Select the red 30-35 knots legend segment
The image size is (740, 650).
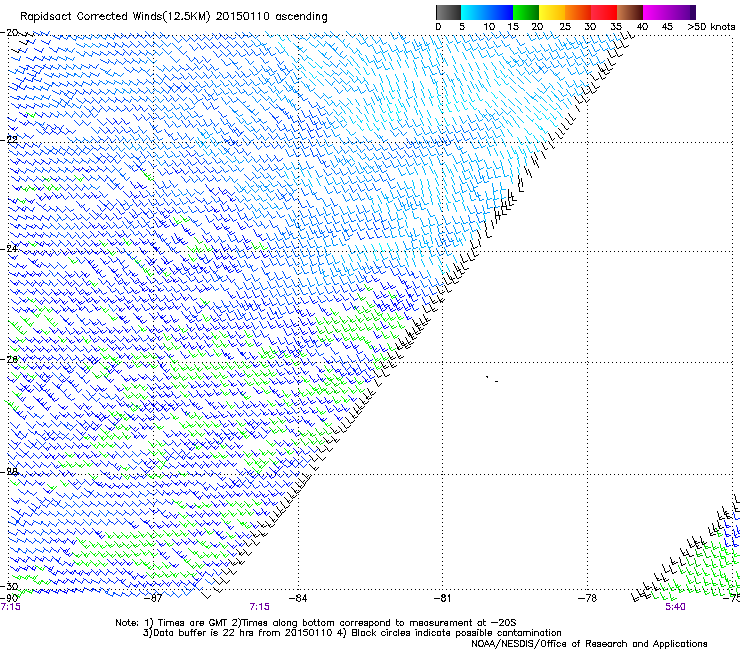click(x=604, y=12)
